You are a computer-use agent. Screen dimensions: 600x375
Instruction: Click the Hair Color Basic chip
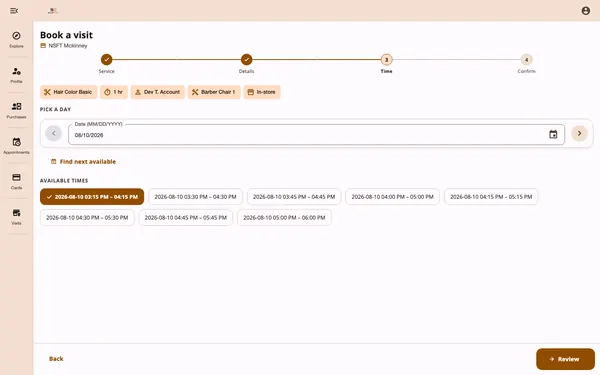pos(68,92)
